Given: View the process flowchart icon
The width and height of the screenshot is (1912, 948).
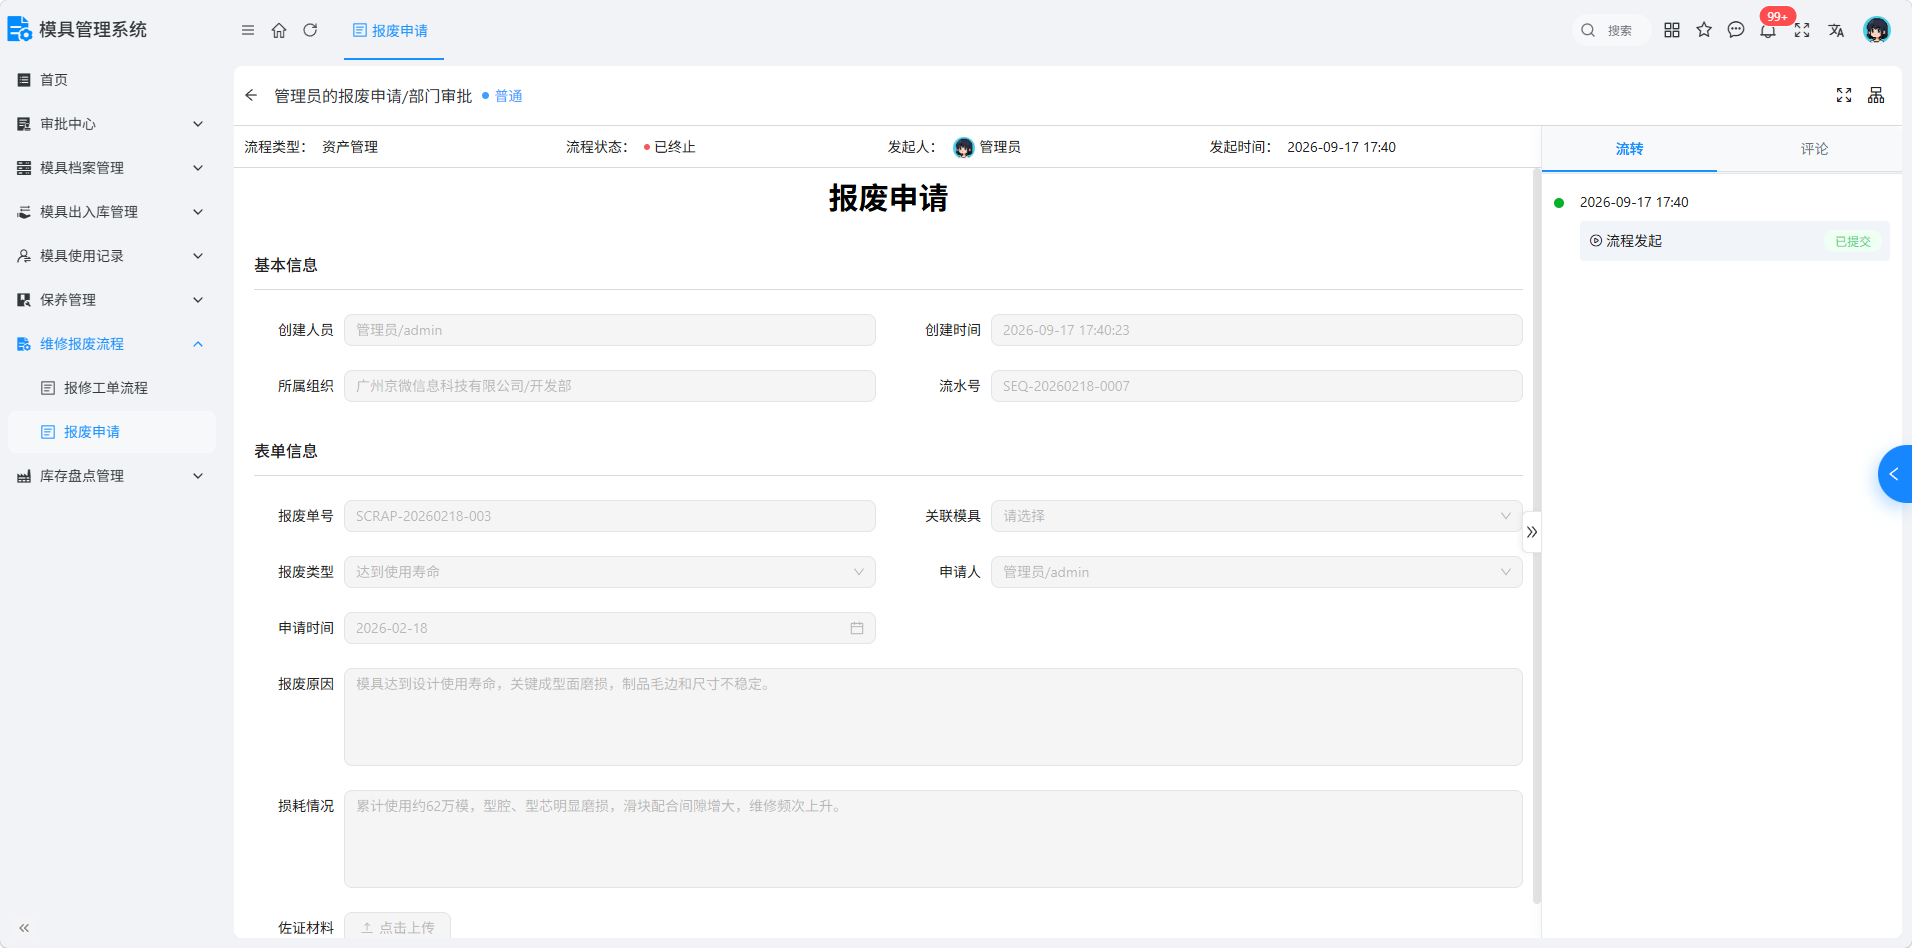Looking at the screenshot, I should point(1876,95).
